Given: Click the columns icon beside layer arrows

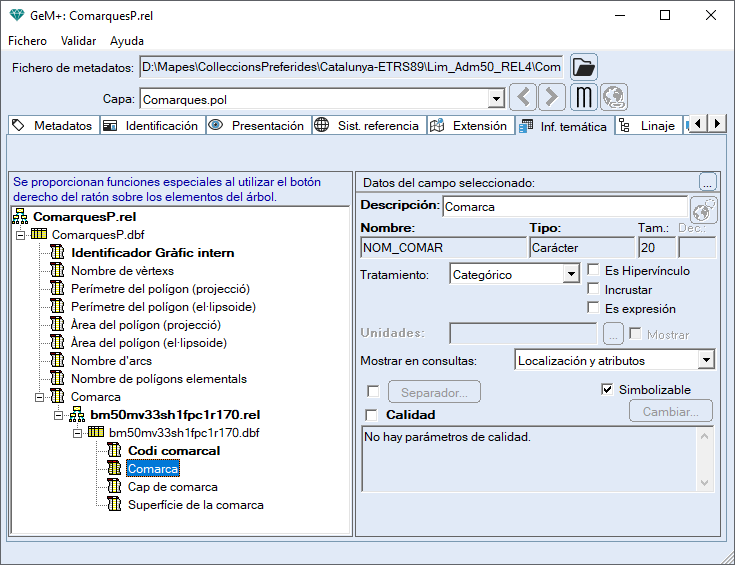Looking at the screenshot, I should 584,98.
